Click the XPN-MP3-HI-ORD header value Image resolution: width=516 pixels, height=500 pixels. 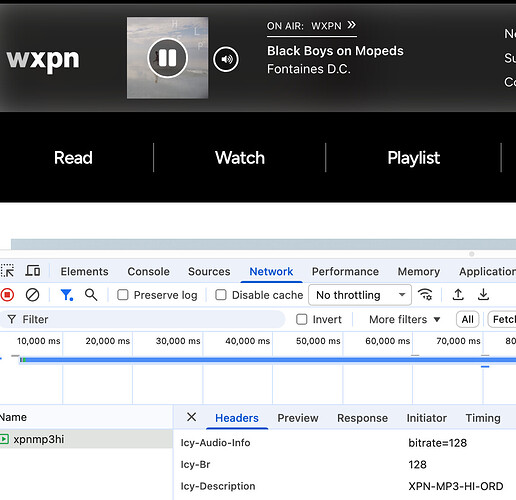click(456, 486)
